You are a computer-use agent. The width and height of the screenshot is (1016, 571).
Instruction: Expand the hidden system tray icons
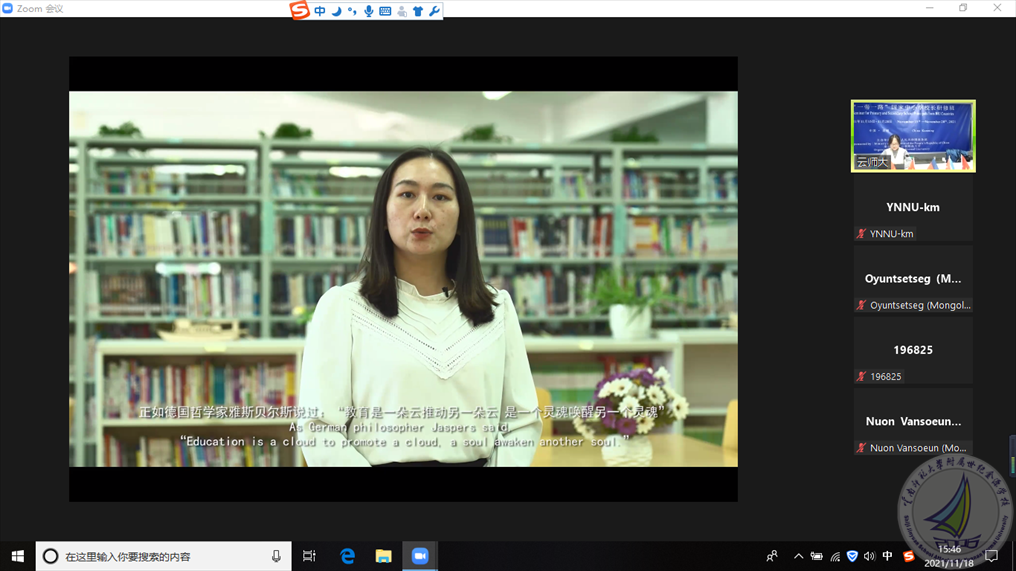click(798, 557)
